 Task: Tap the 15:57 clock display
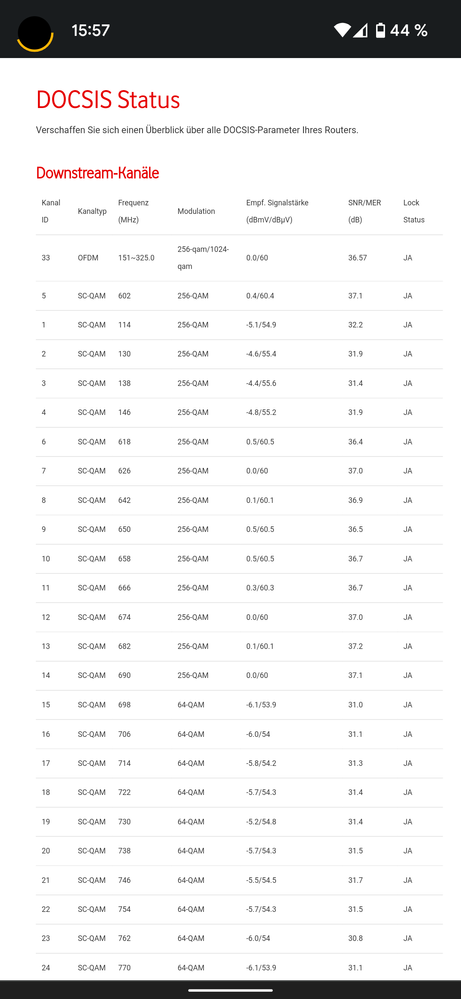pos(90,30)
